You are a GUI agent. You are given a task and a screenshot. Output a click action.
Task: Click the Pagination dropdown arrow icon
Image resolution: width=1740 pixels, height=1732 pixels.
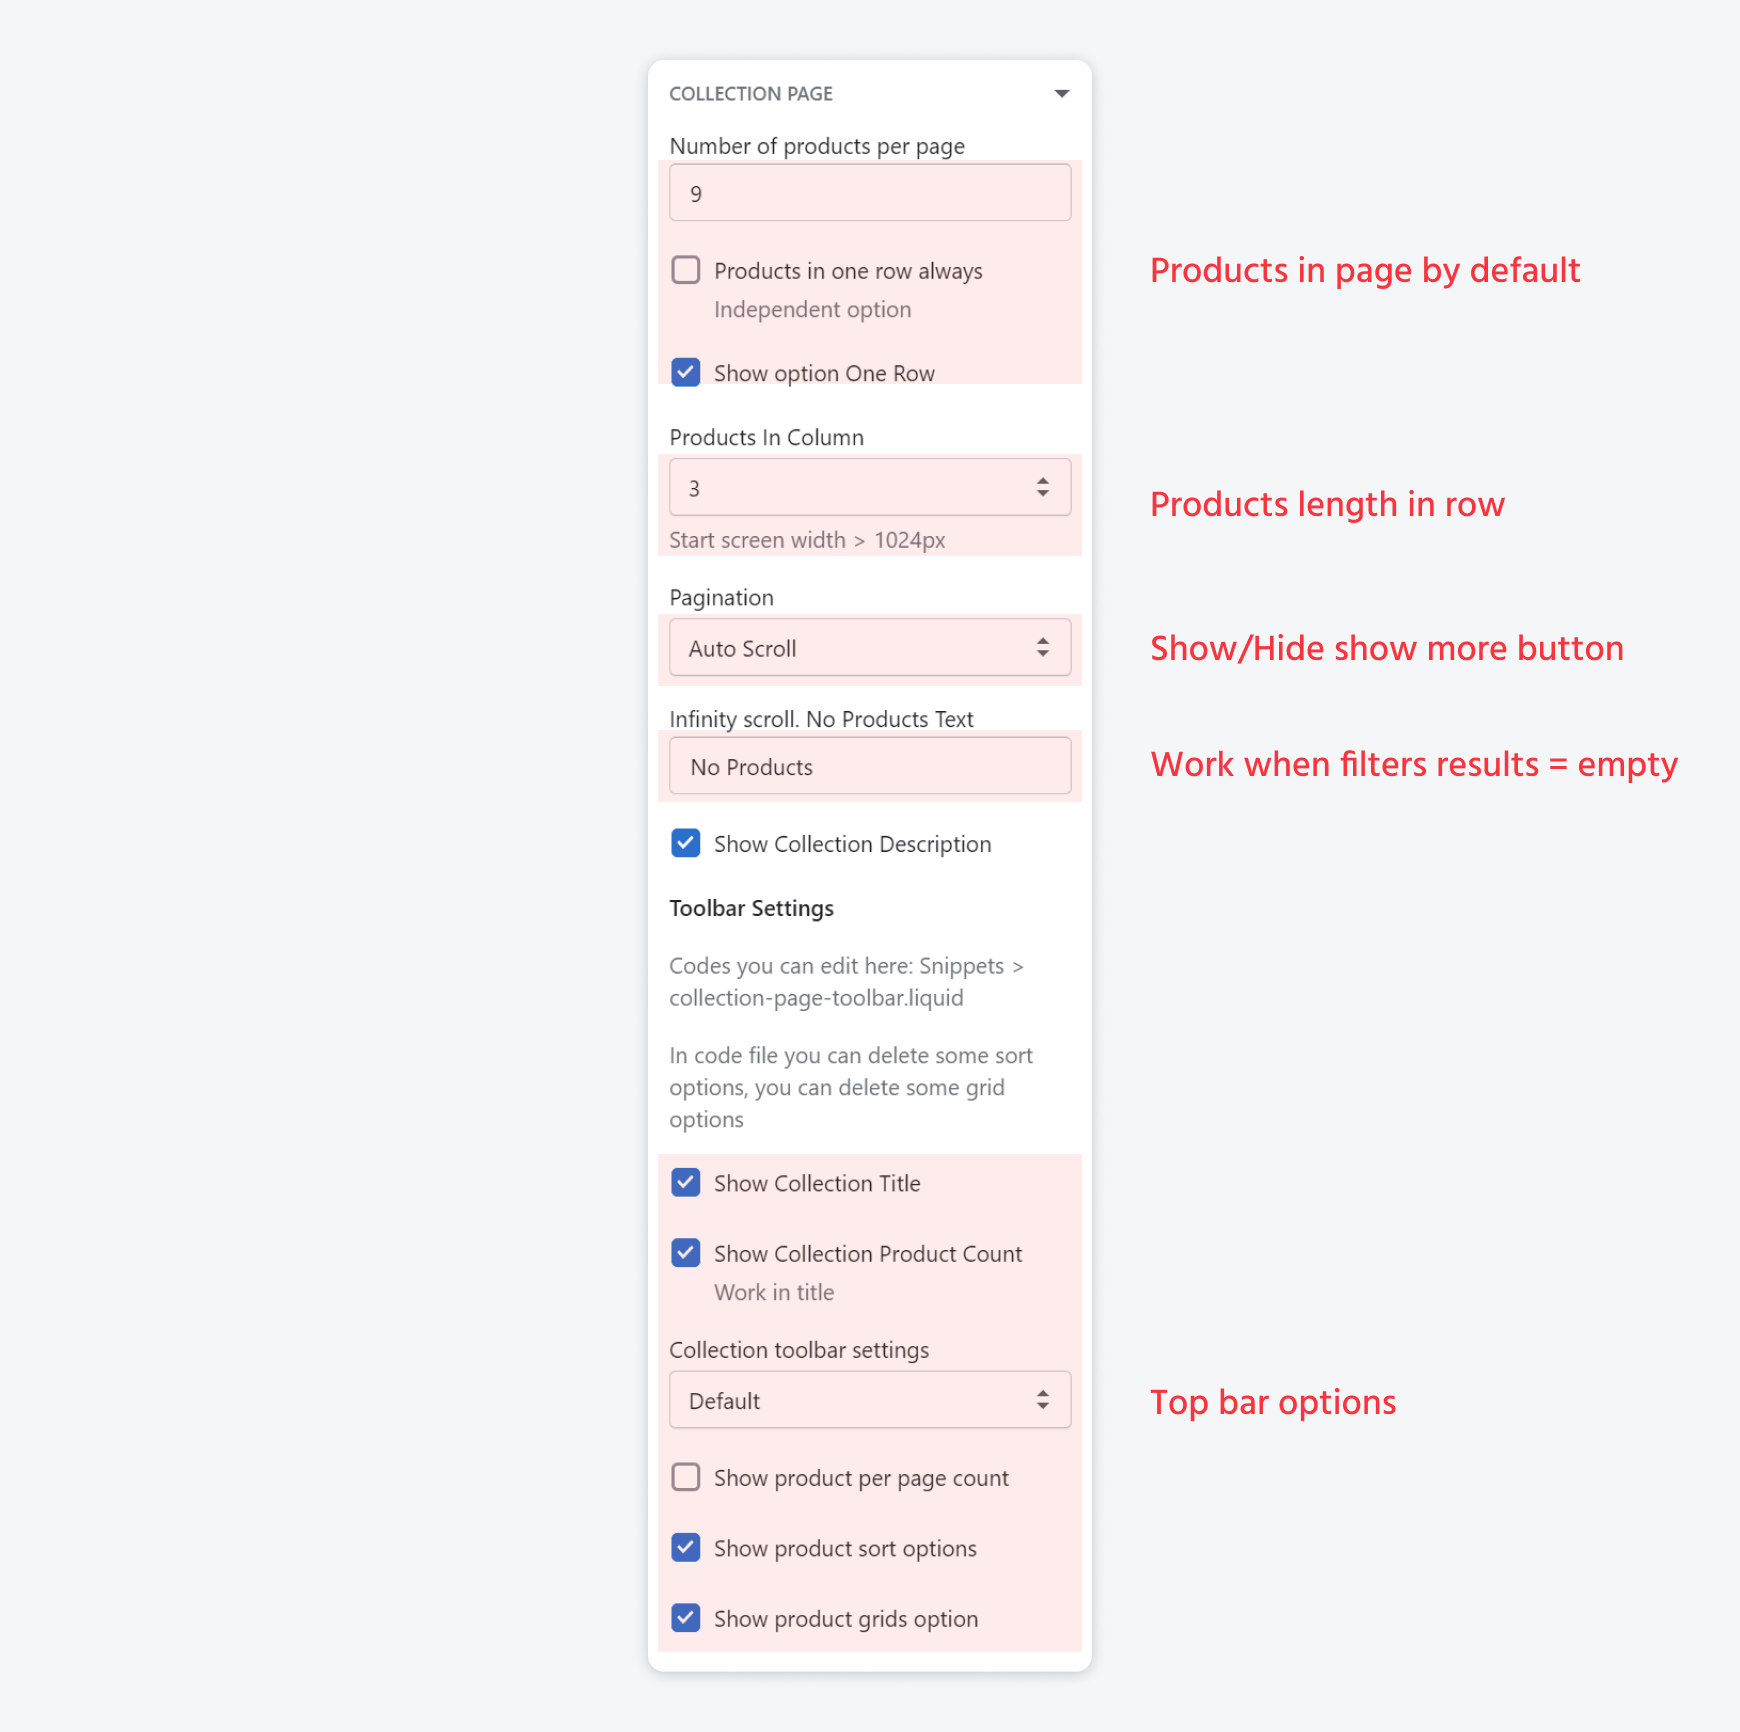pos(1043,647)
